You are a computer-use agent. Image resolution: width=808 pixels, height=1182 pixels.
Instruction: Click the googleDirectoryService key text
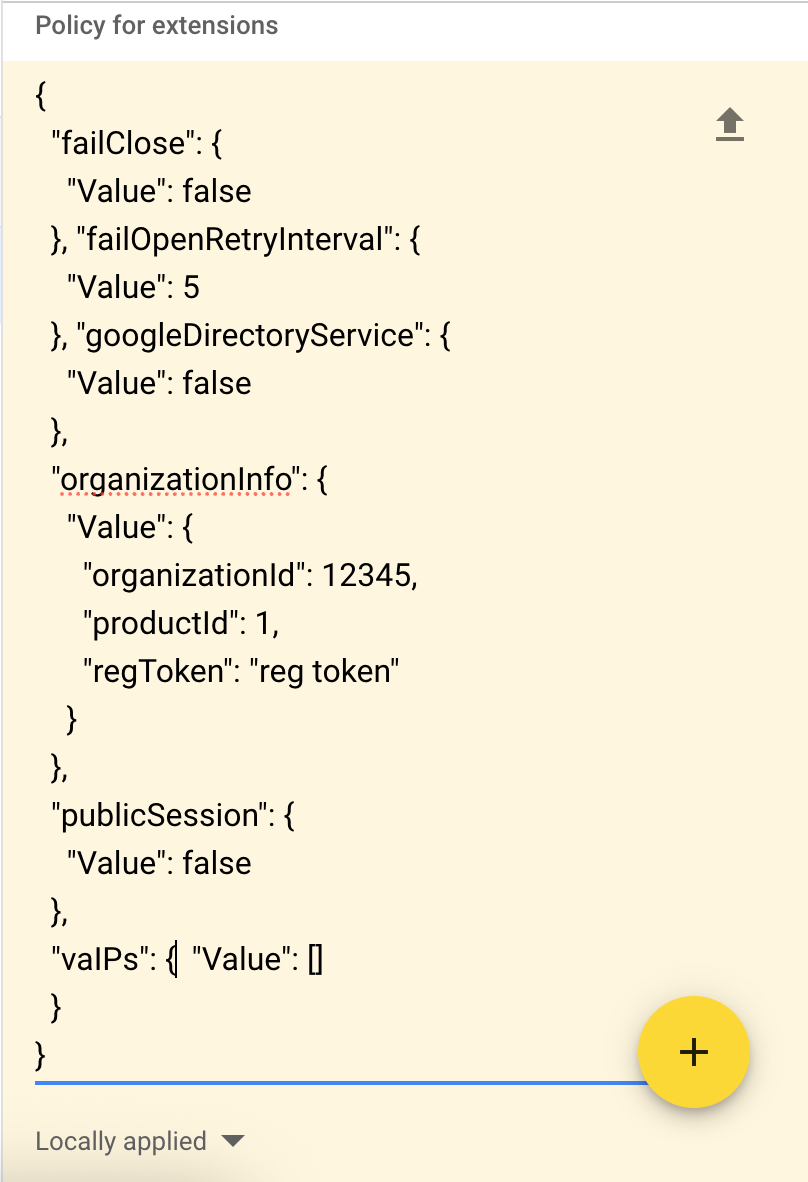(250, 335)
